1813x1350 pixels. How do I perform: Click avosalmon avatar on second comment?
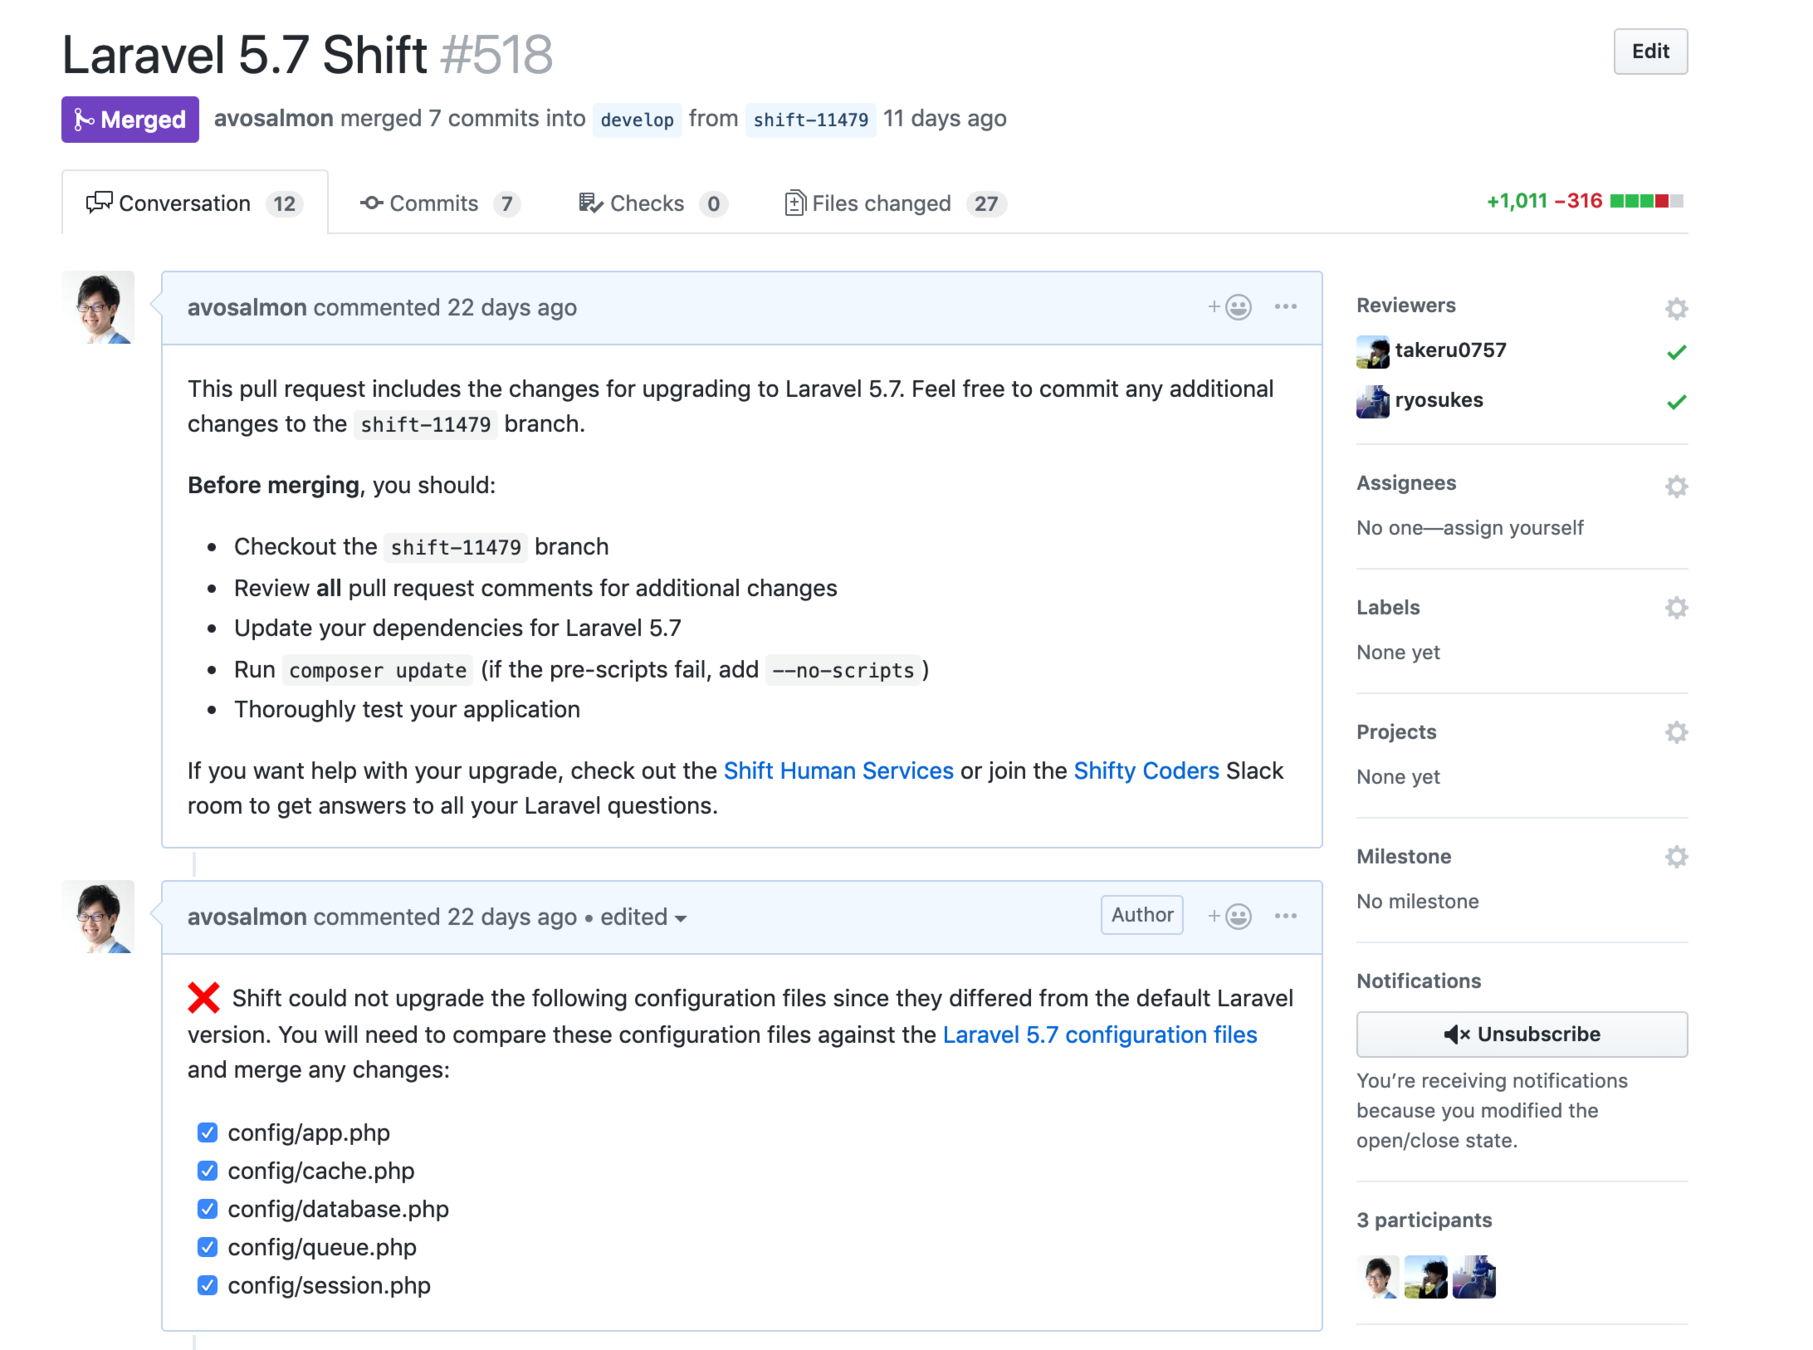coord(98,916)
